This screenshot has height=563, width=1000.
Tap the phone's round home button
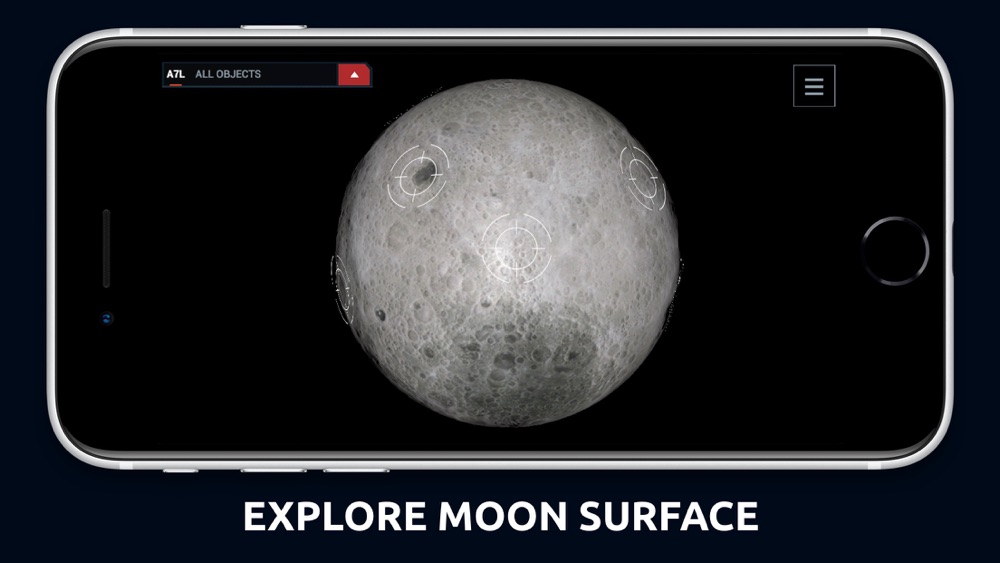895,251
